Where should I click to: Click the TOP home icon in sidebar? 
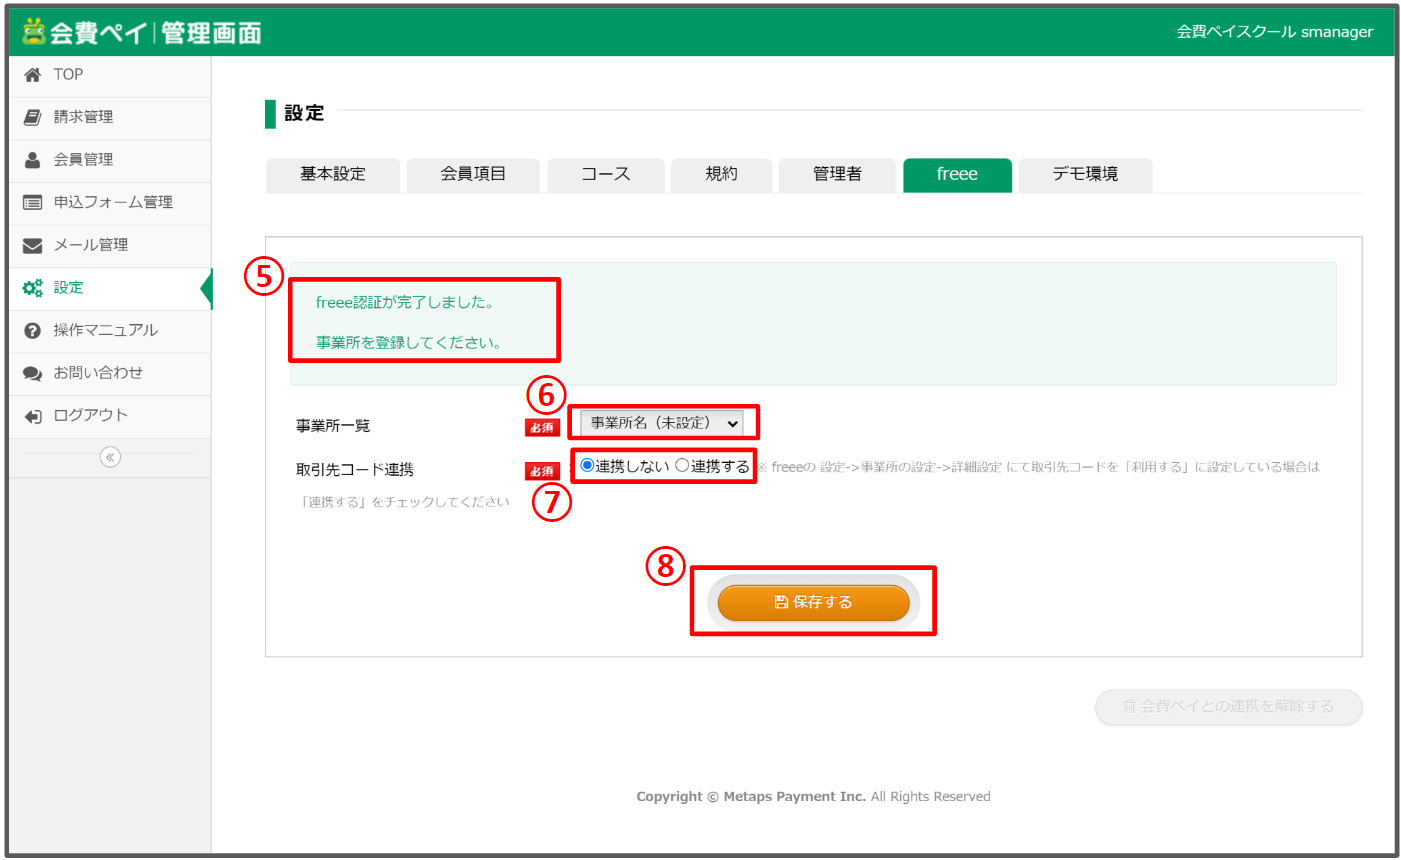(x=33, y=75)
